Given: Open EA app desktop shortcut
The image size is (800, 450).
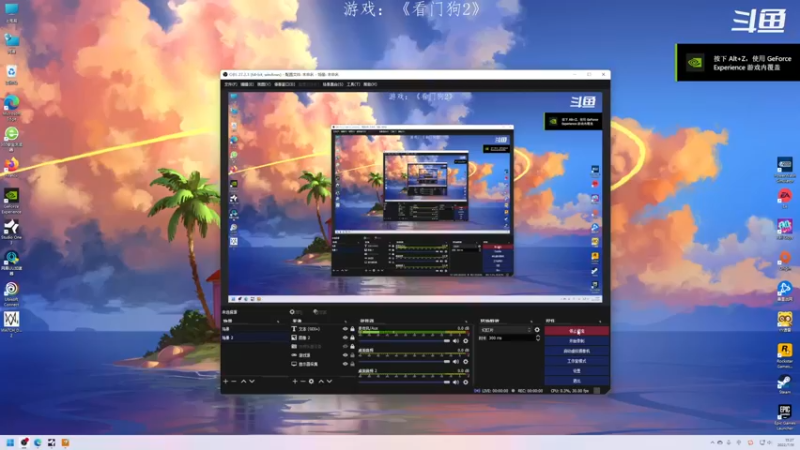Looking at the screenshot, I should (x=785, y=198).
